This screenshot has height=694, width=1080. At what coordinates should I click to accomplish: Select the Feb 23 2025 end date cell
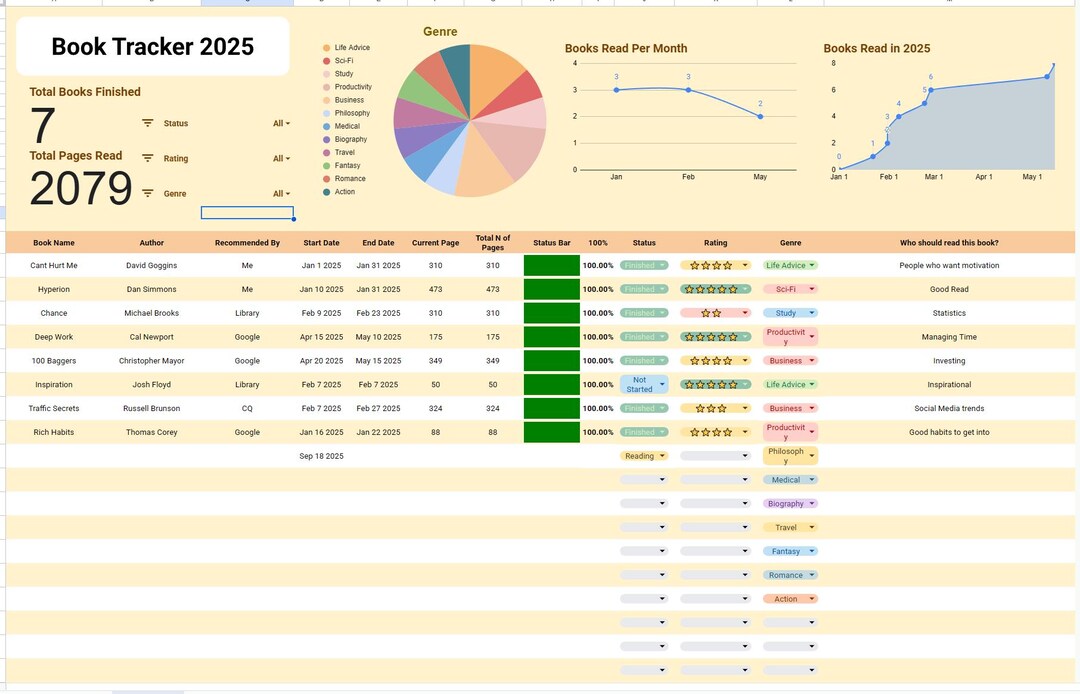(x=378, y=313)
